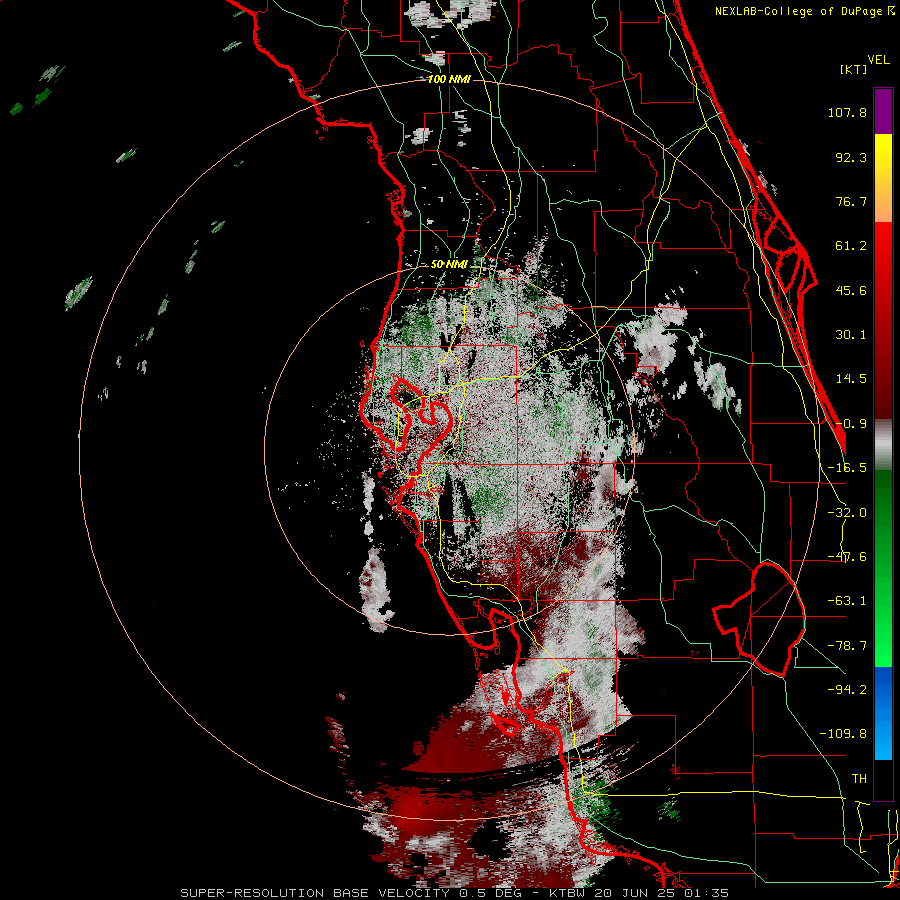Click the Super-Resolution Base Velocity caption

click(x=455, y=893)
